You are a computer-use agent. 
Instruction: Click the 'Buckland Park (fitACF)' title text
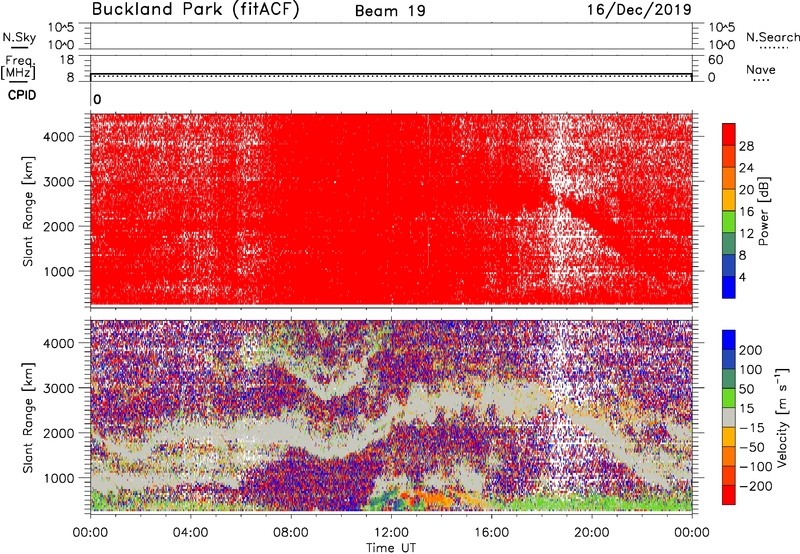(195, 10)
